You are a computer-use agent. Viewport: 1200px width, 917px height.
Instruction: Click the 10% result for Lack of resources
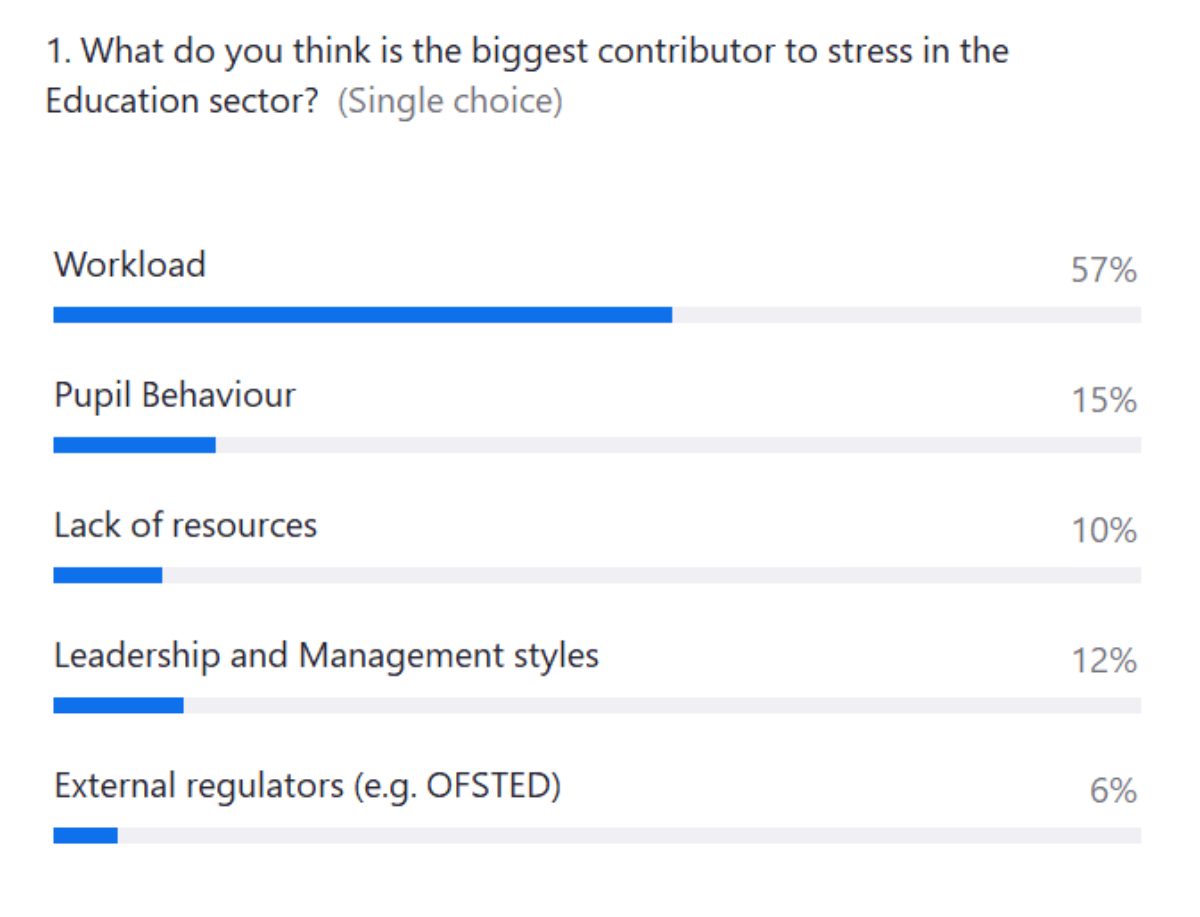pyautogui.click(x=1103, y=531)
